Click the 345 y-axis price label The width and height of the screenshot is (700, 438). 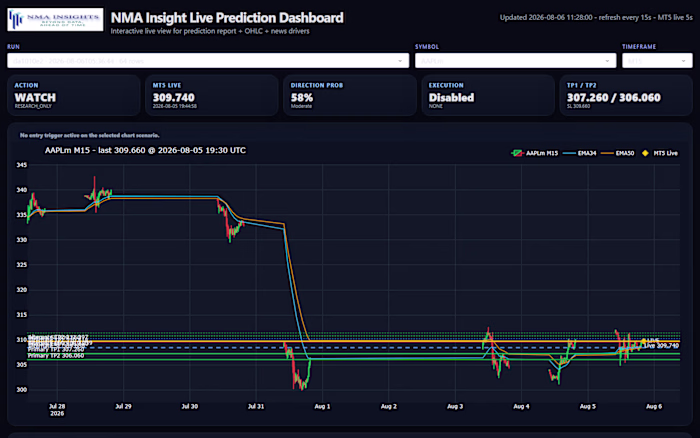click(21, 165)
